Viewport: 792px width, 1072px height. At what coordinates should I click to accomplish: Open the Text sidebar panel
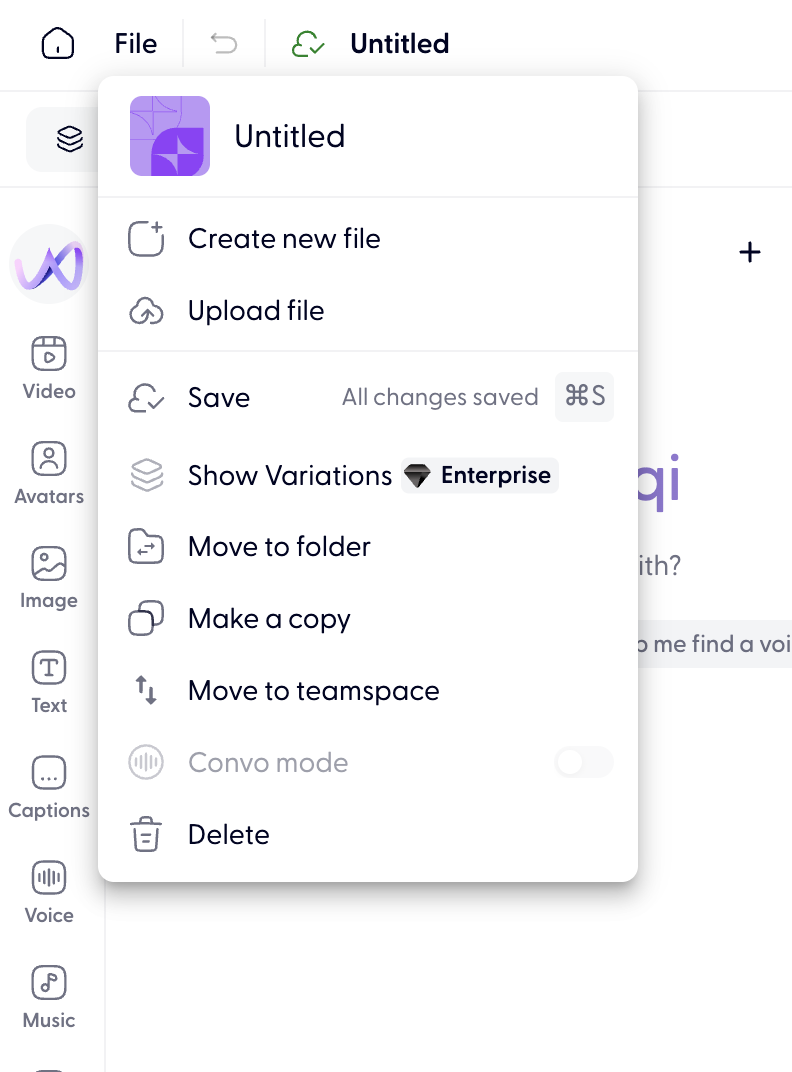click(49, 682)
